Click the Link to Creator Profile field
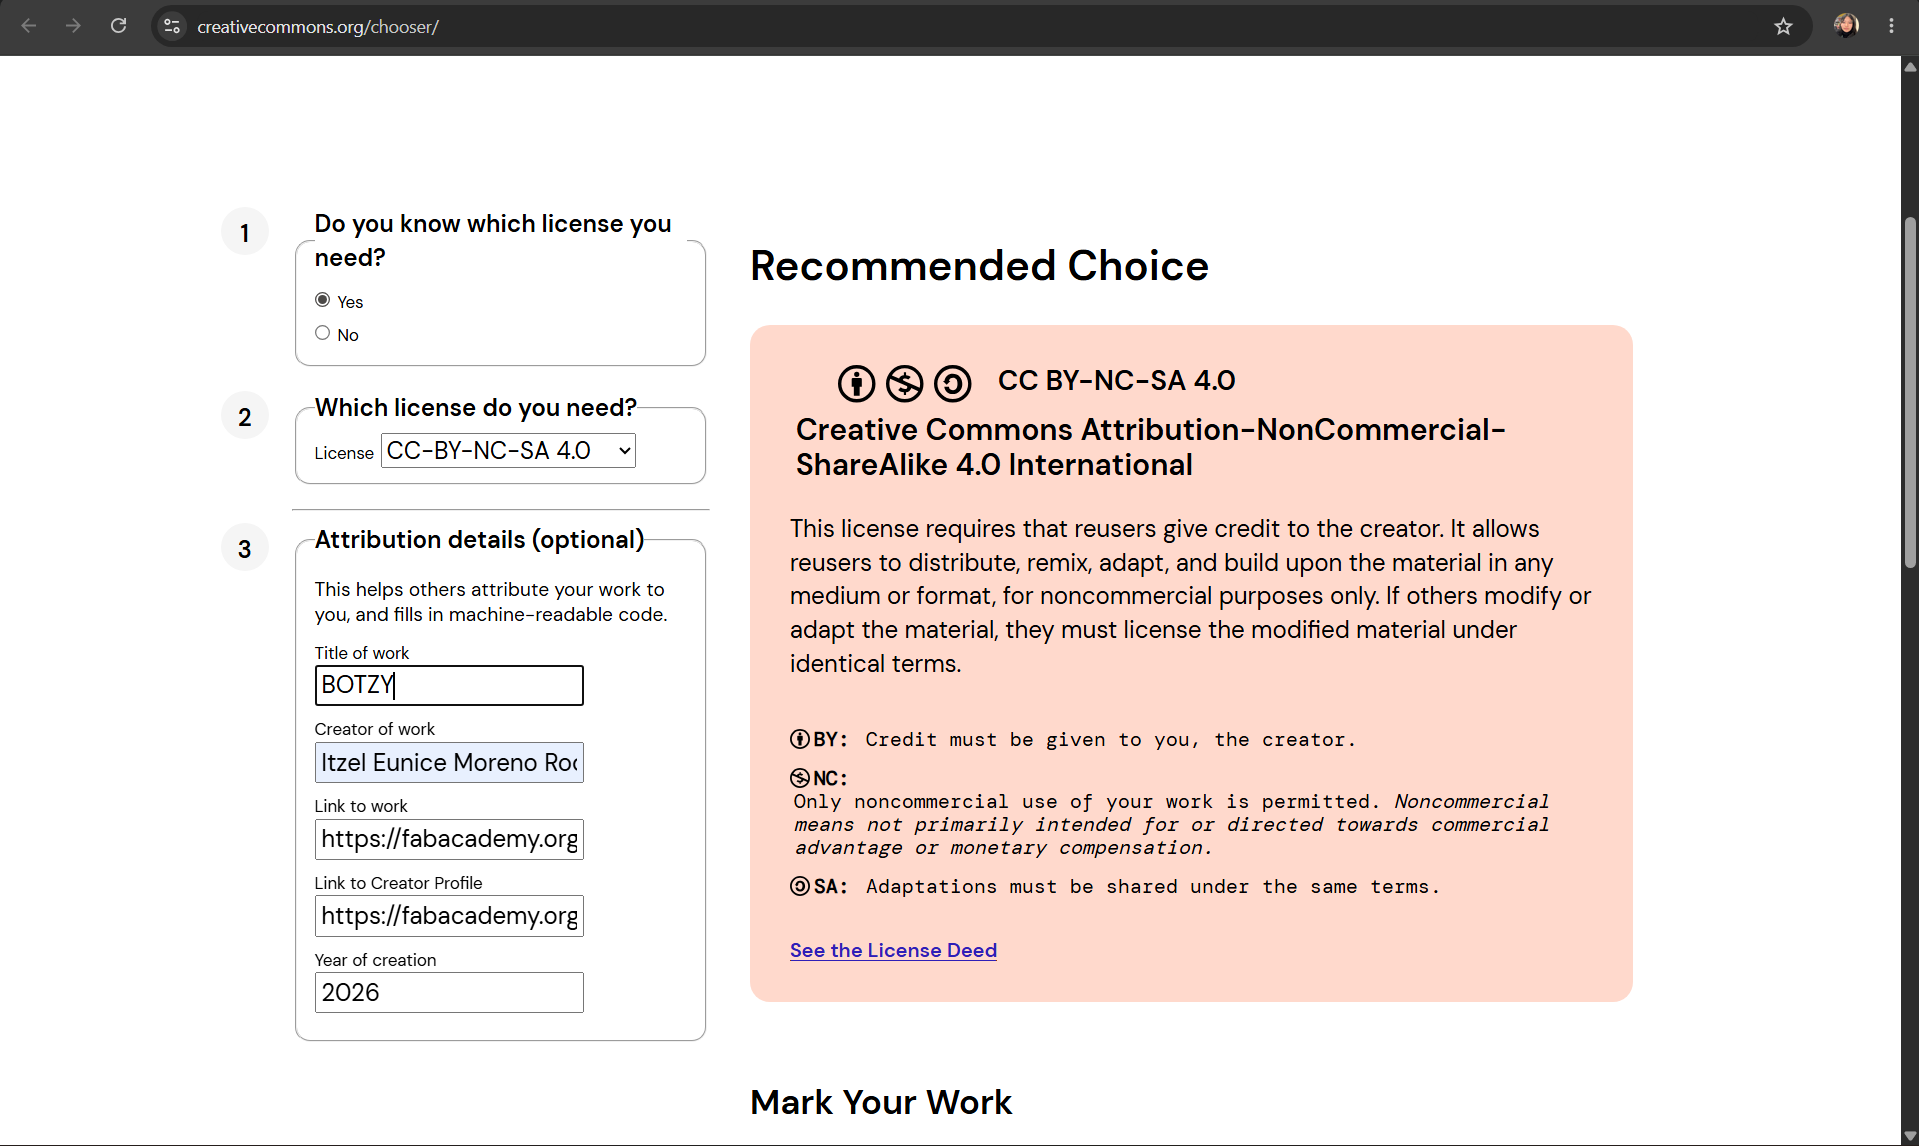The image size is (1919, 1146). pyautogui.click(x=449, y=916)
